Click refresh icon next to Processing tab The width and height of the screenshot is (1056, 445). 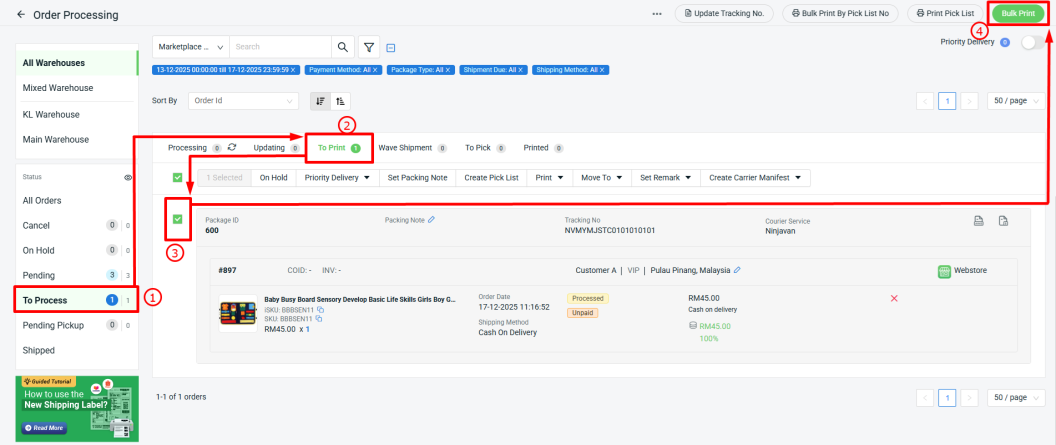pyautogui.click(x=232, y=147)
